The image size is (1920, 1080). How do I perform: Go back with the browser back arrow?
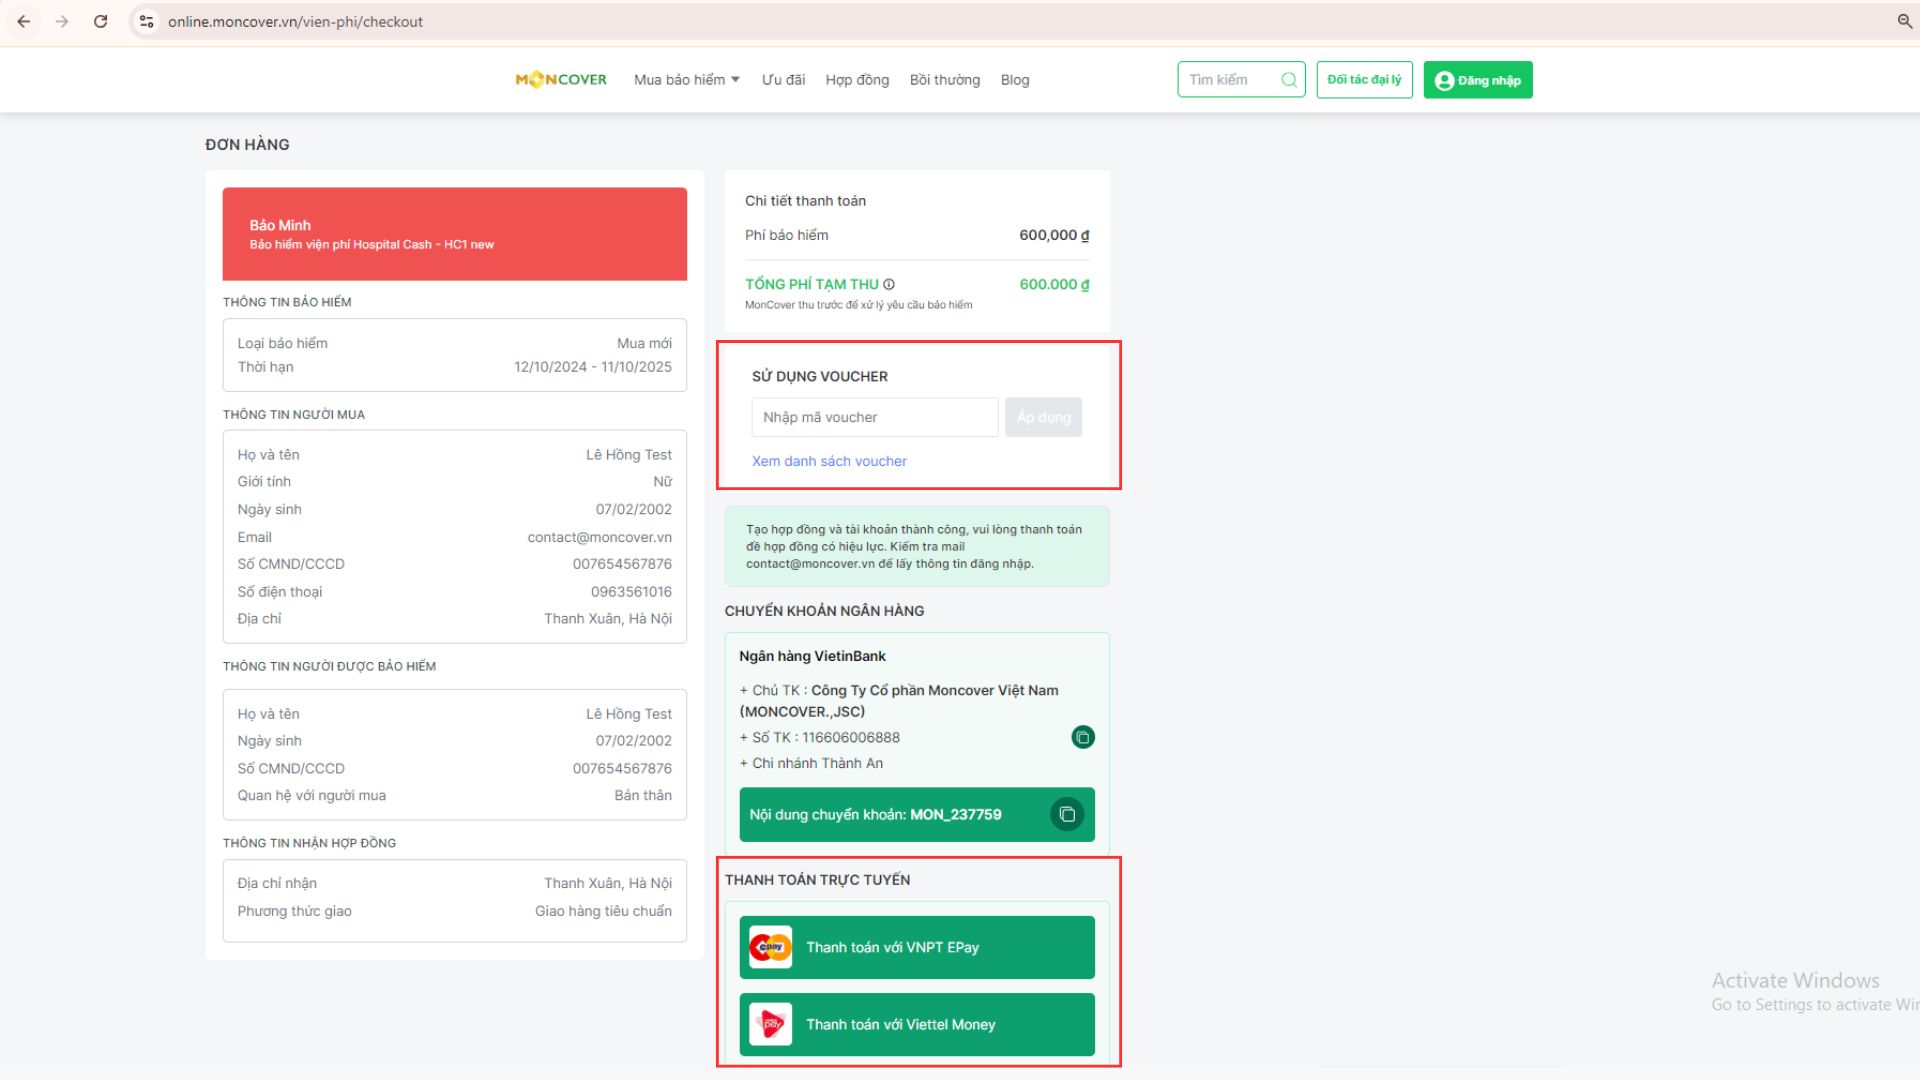(x=24, y=21)
